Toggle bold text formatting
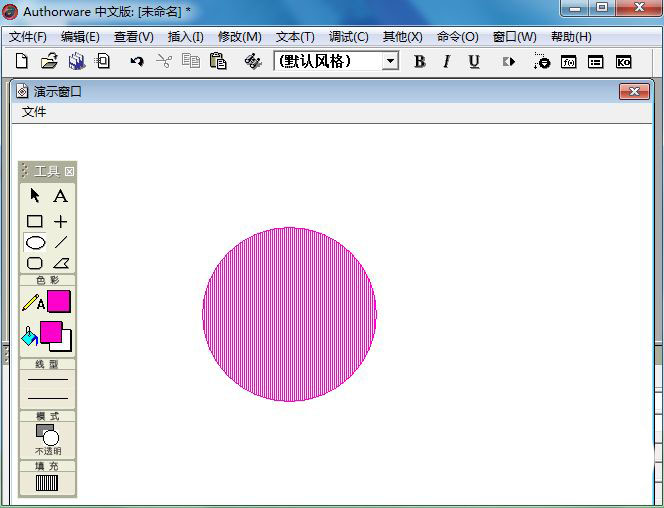The height and width of the screenshot is (508, 664). click(419, 61)
